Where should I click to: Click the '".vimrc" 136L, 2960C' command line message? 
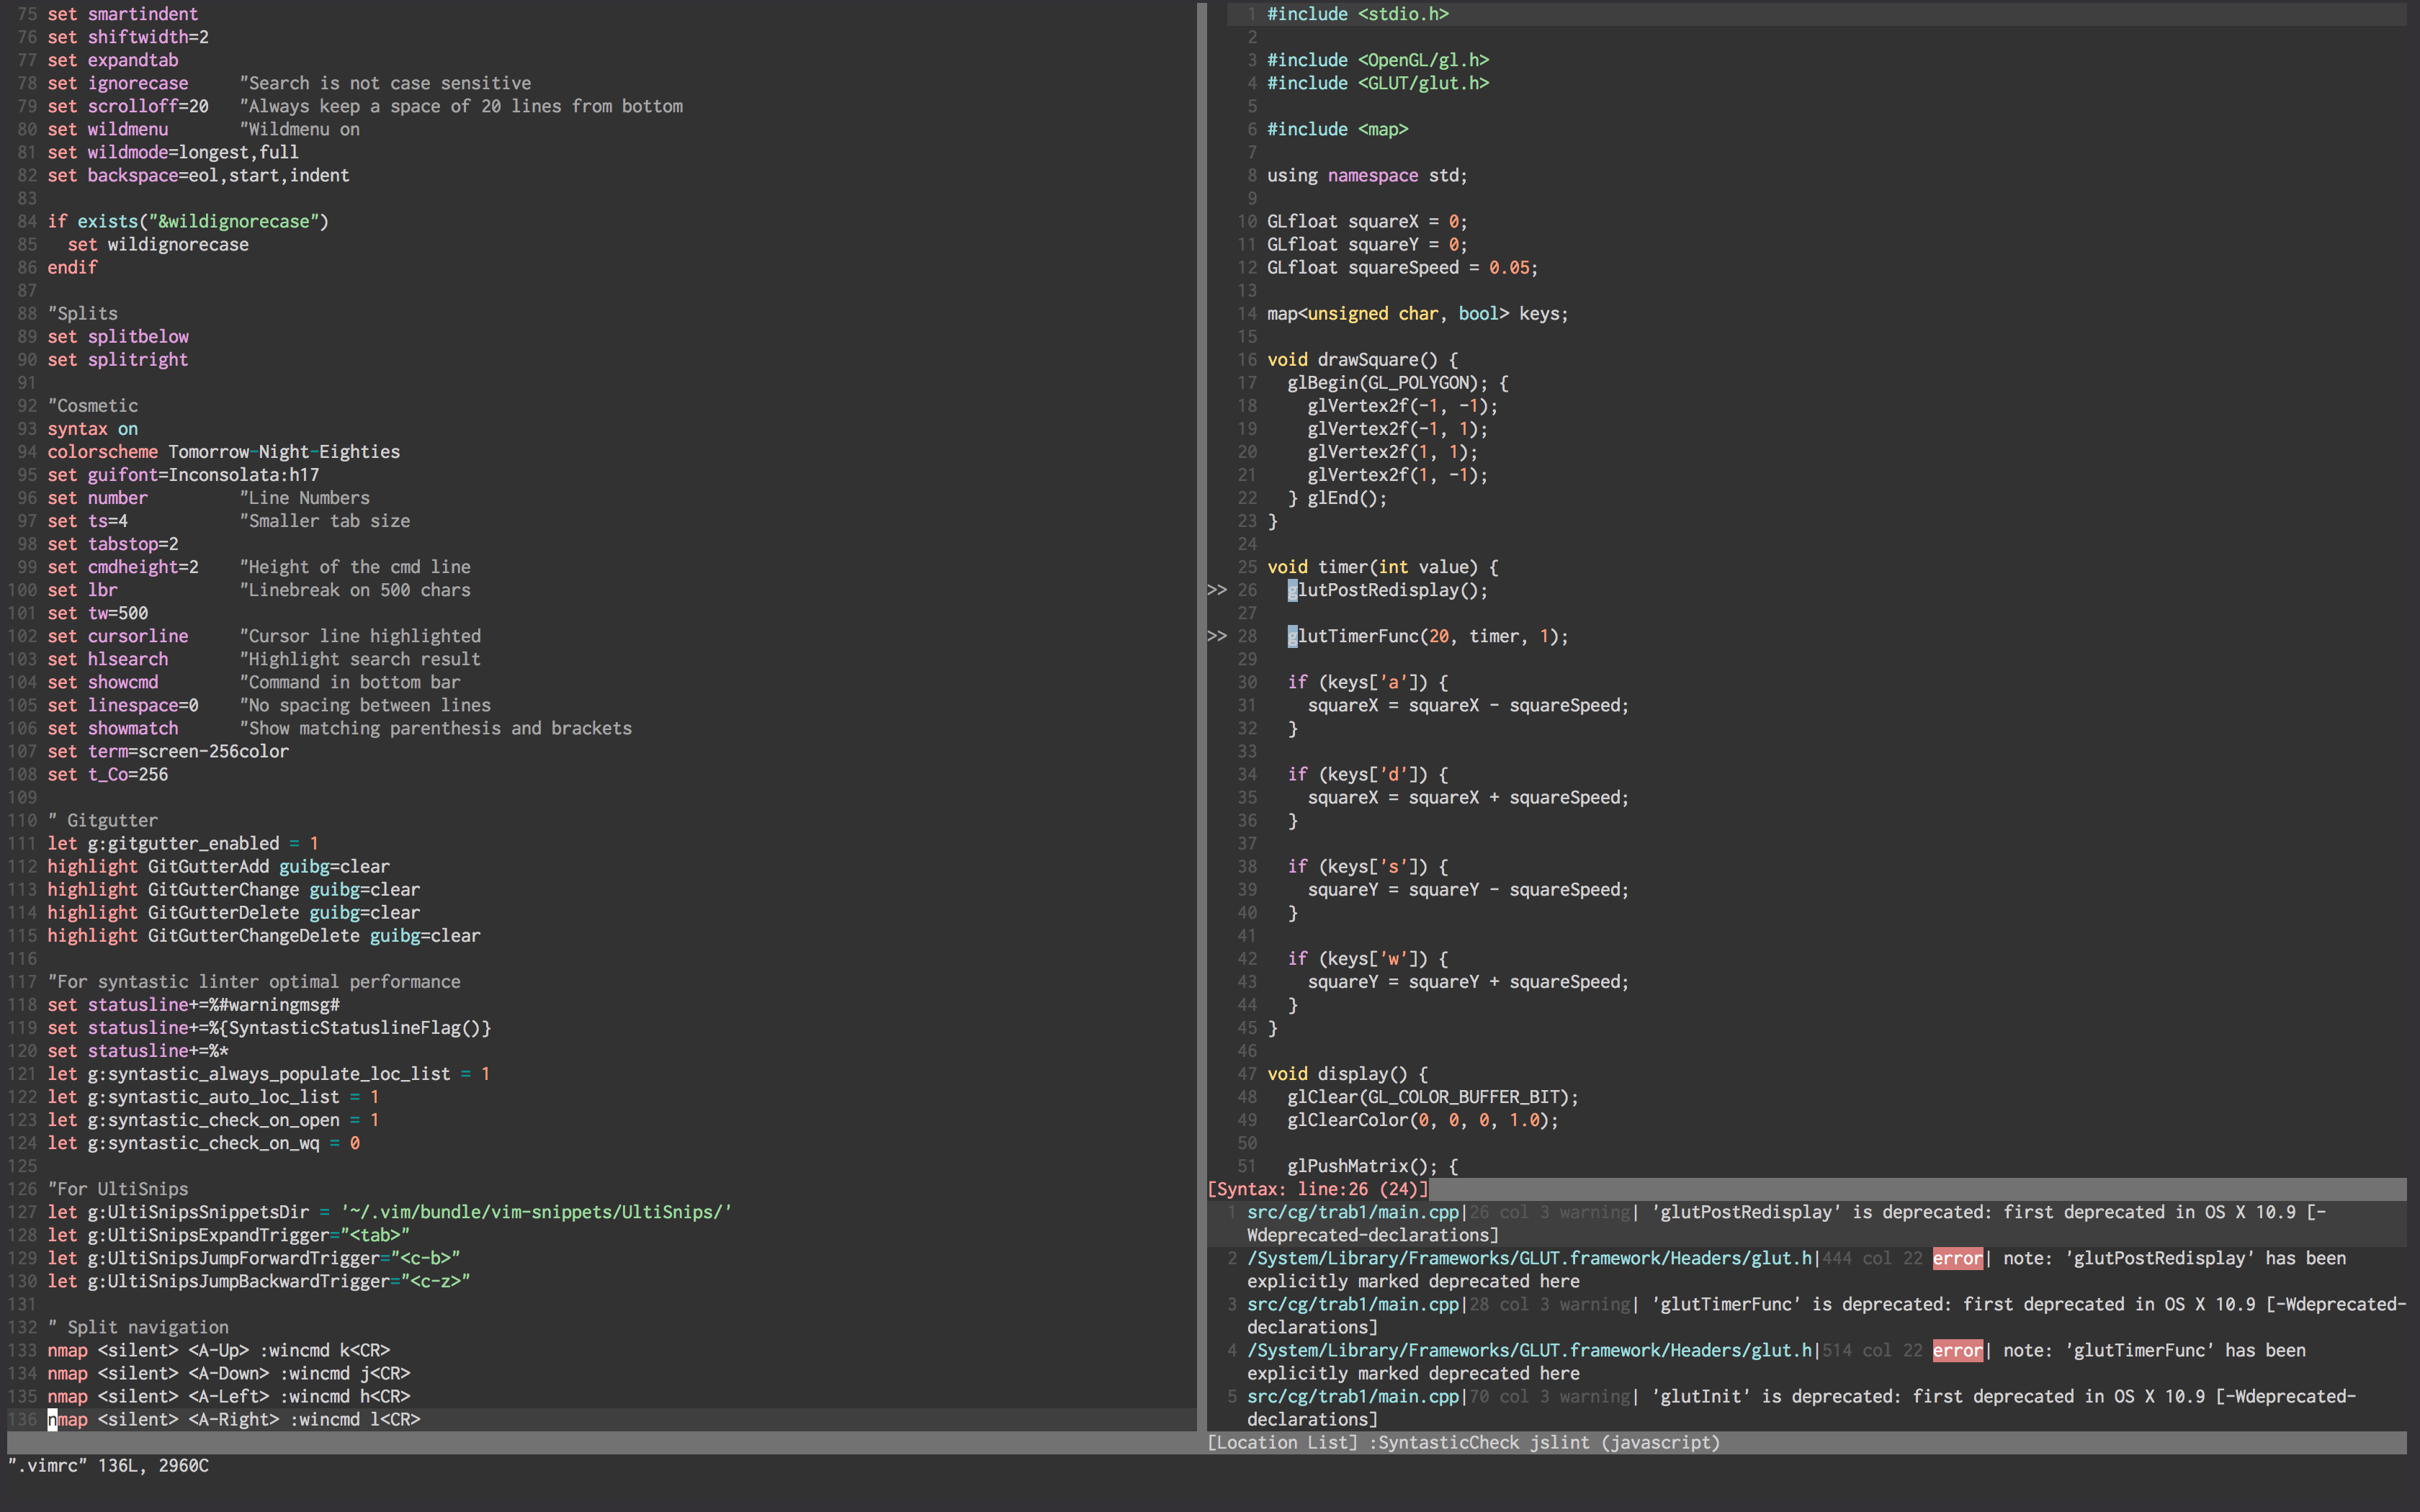108,1465
